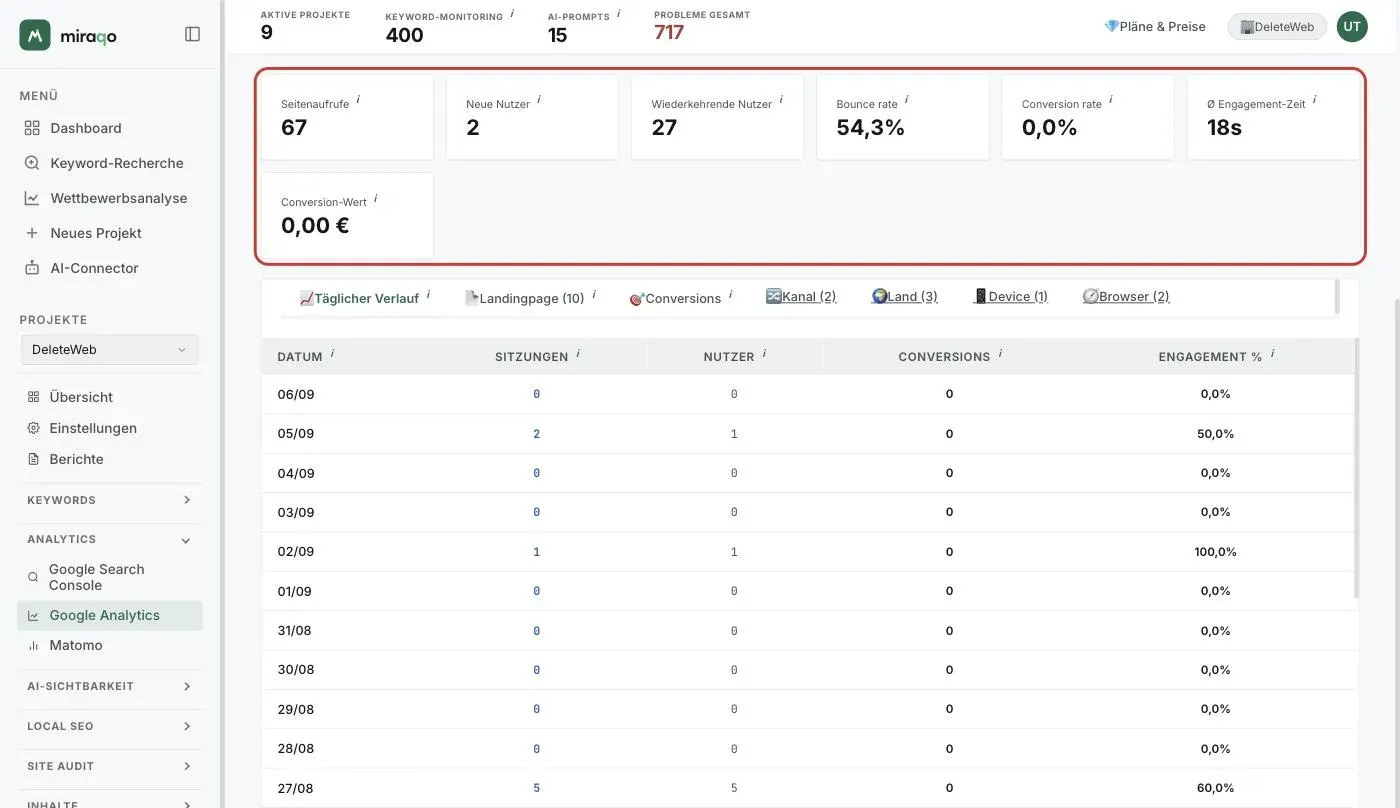Click the Matomo bar chart icon
Image resolution: width=1400 pixels, height=808 pixels.
click(x=33, y=646)
